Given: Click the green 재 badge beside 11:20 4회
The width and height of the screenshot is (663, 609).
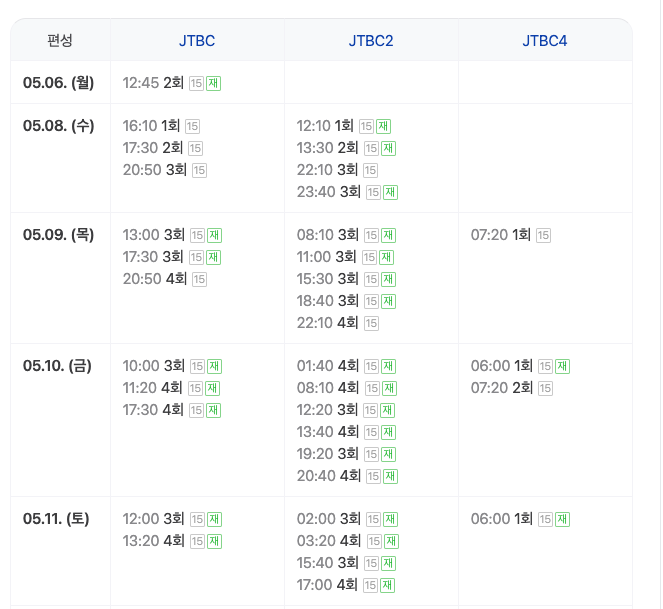Looking at the screenshot, I should click(x=212, y=389).
